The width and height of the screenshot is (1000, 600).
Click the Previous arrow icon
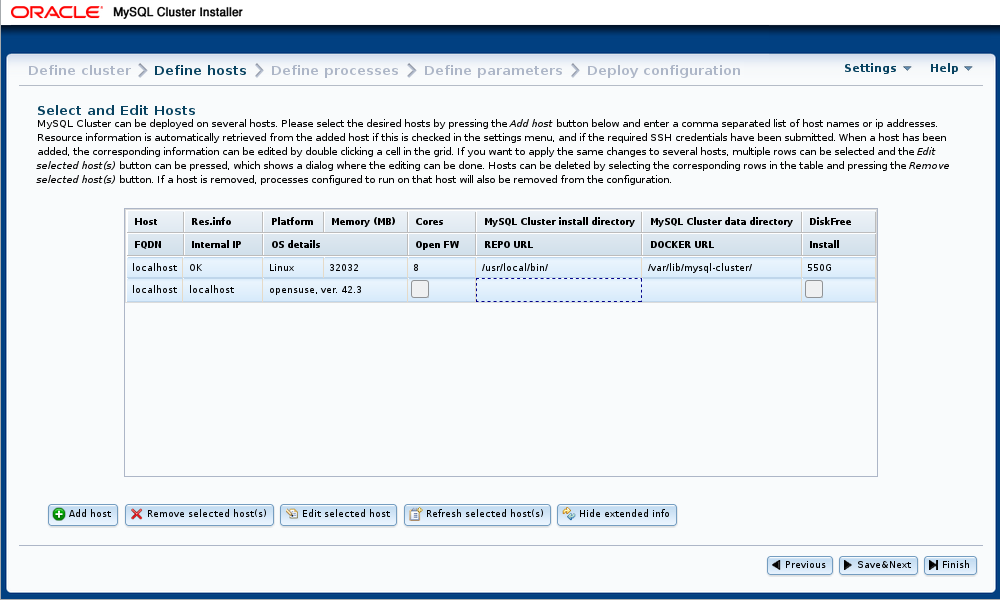click(x=775, y=565)
